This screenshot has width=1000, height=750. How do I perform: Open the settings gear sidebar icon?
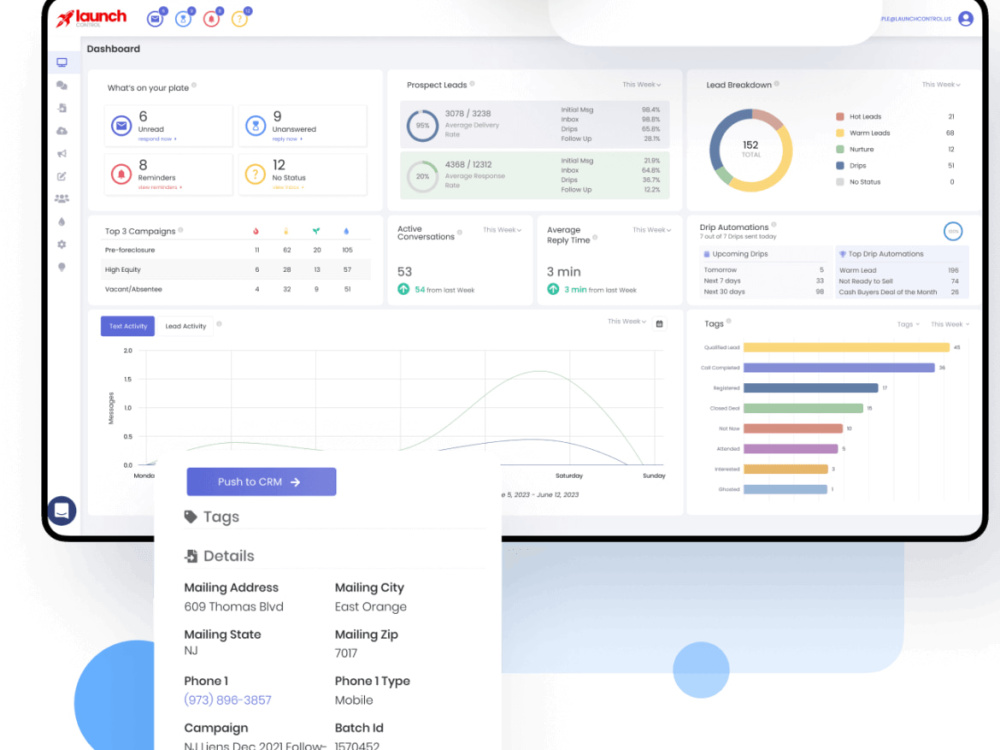(x=62, y=244)
